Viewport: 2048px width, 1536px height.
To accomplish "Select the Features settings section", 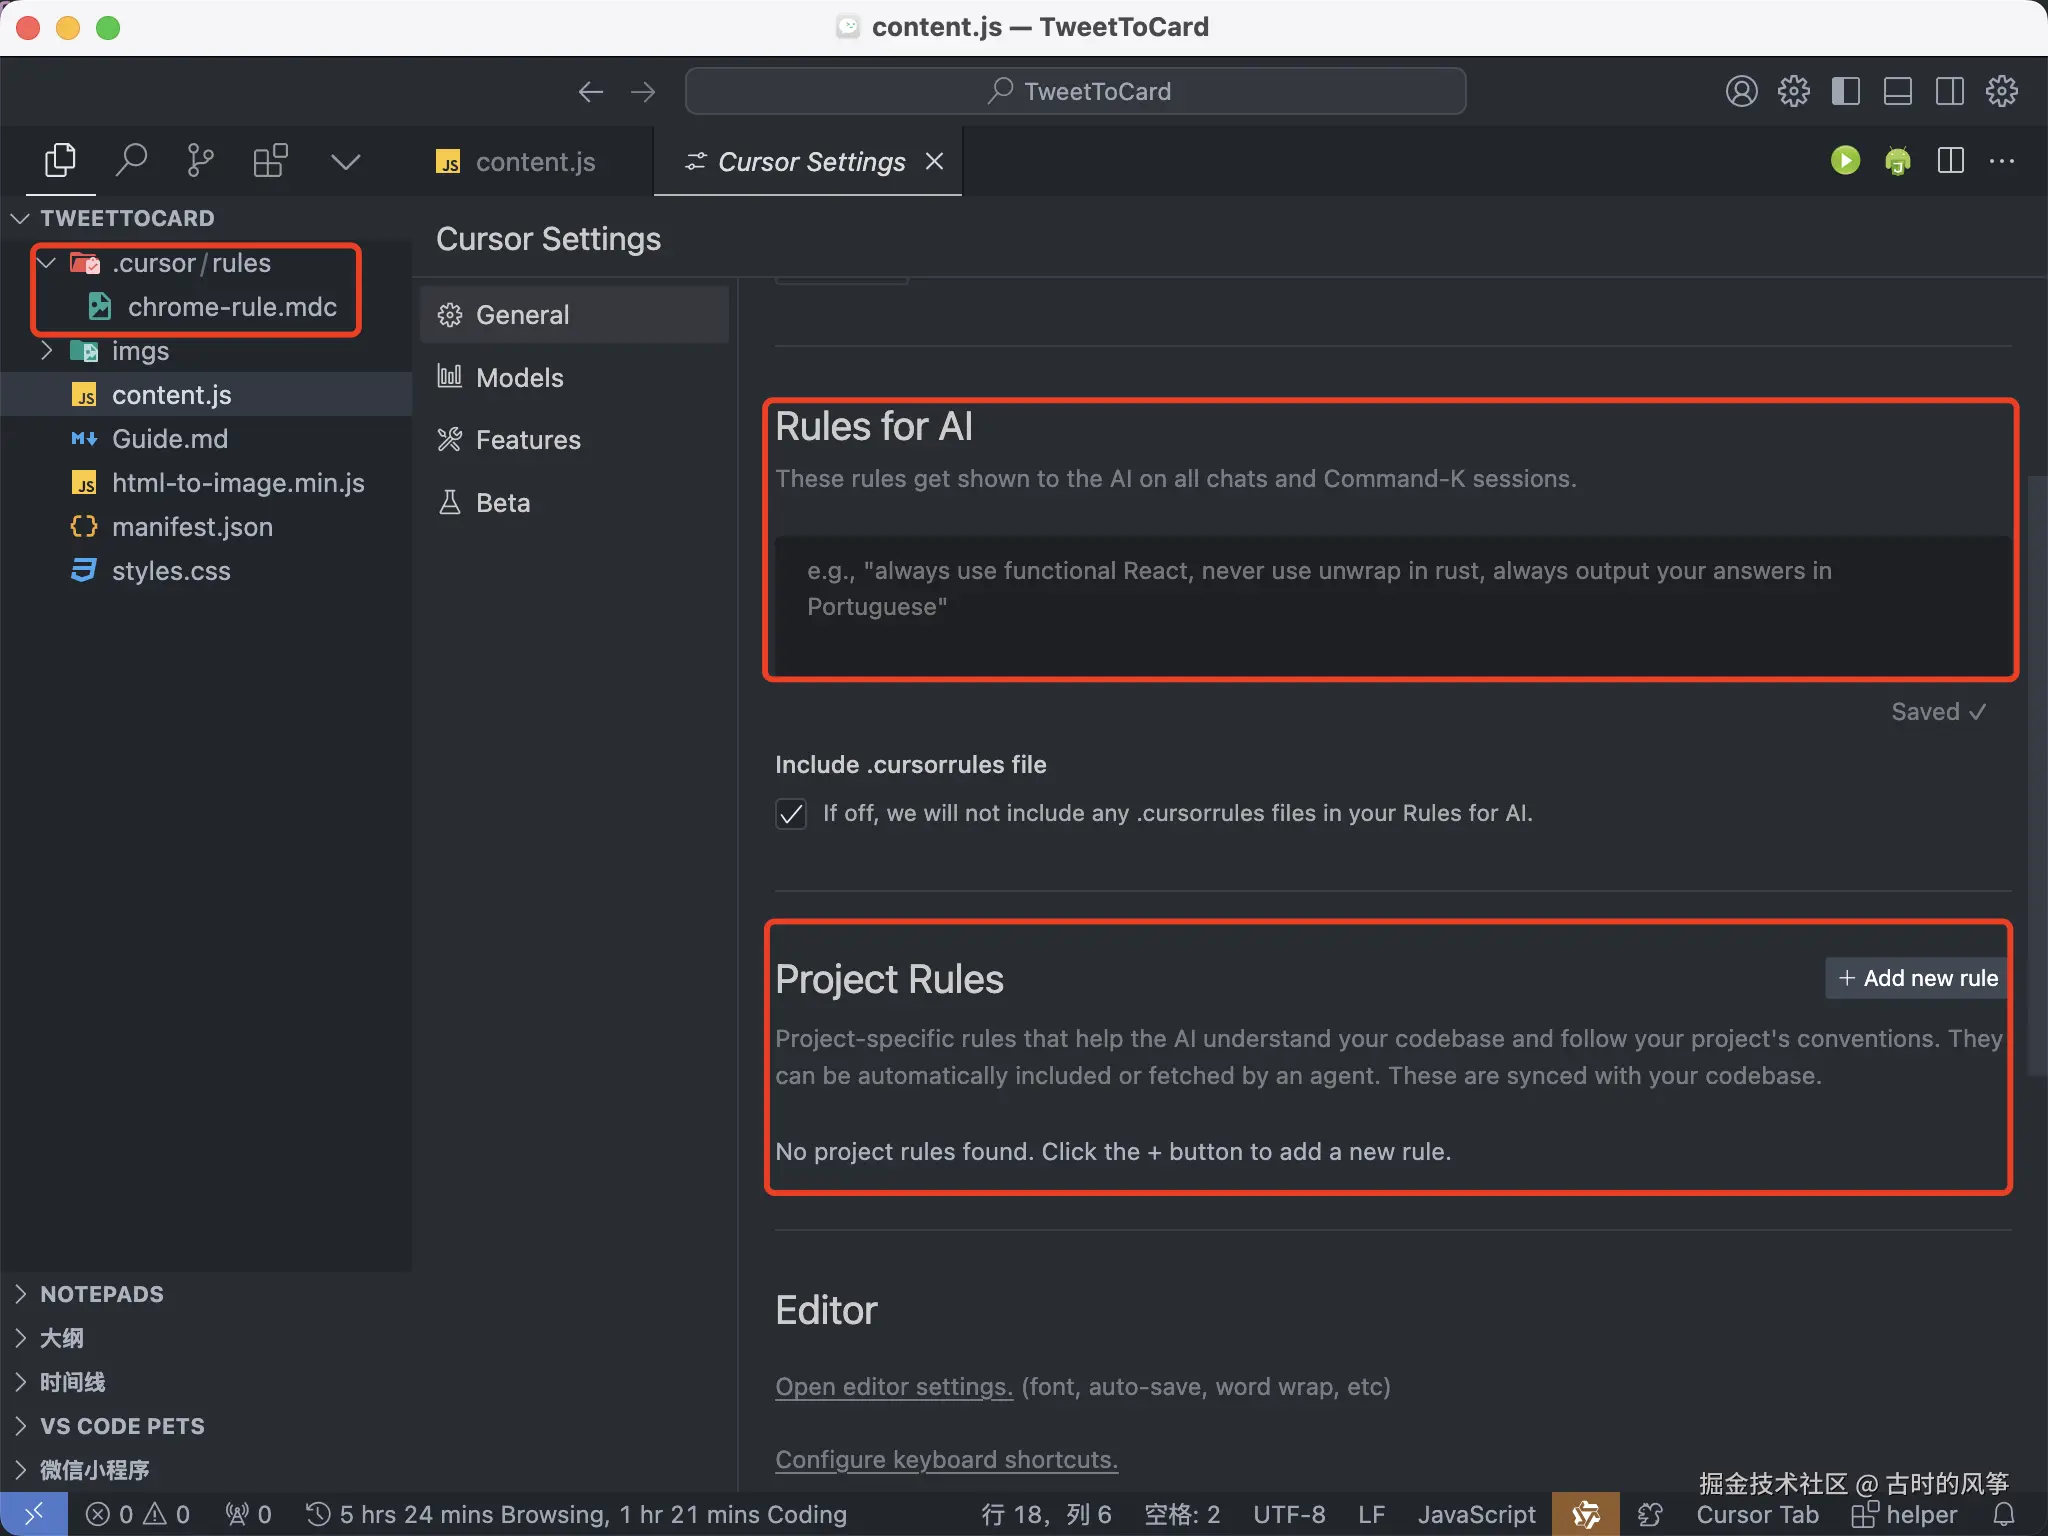I will tap(574, 440).
